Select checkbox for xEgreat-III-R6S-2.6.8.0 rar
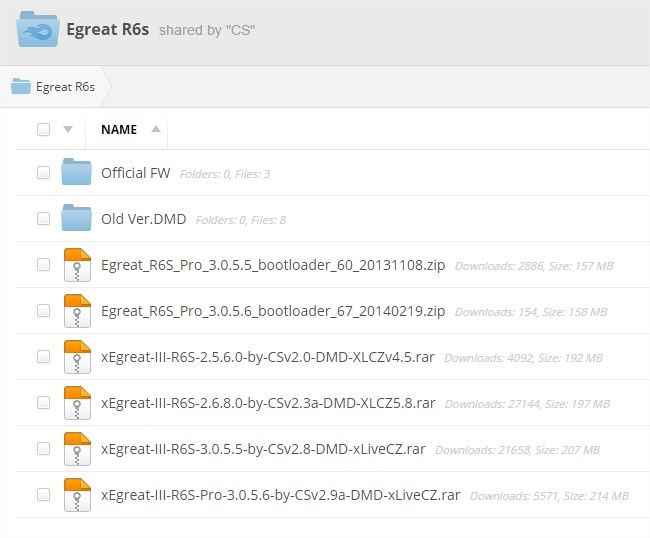The image size is (650, 538). [44, 402]
